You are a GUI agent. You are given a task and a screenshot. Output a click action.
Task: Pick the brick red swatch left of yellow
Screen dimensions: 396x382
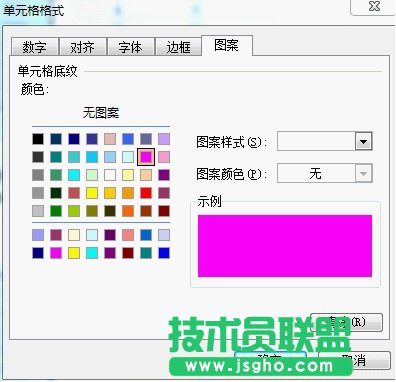(x=74, y=193)
